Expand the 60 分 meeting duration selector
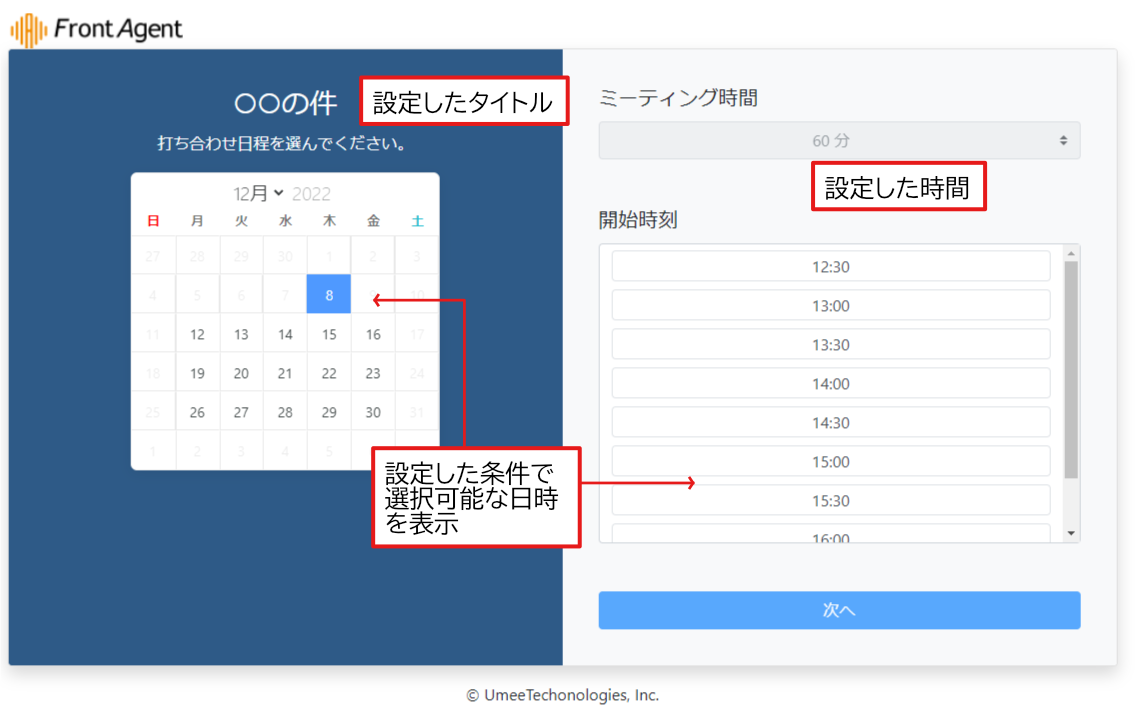This screenshot has height=716, width=1135. tap(838, 141)
